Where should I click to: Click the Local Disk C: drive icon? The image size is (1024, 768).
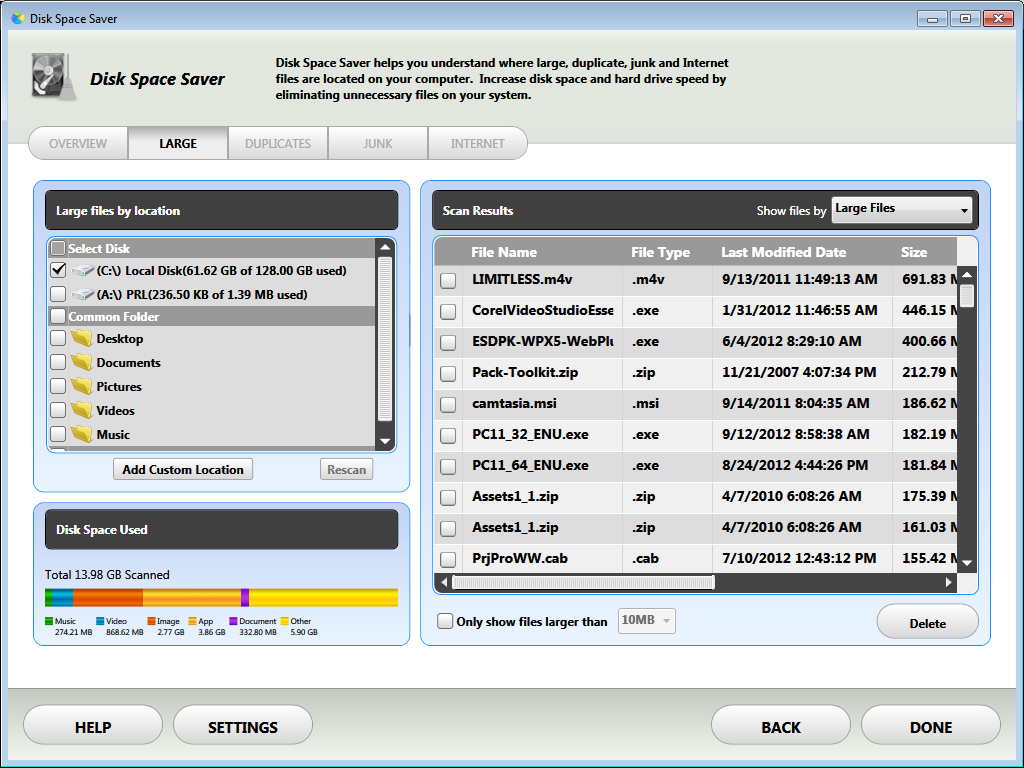pyautogui.click(x=83, y=271)
